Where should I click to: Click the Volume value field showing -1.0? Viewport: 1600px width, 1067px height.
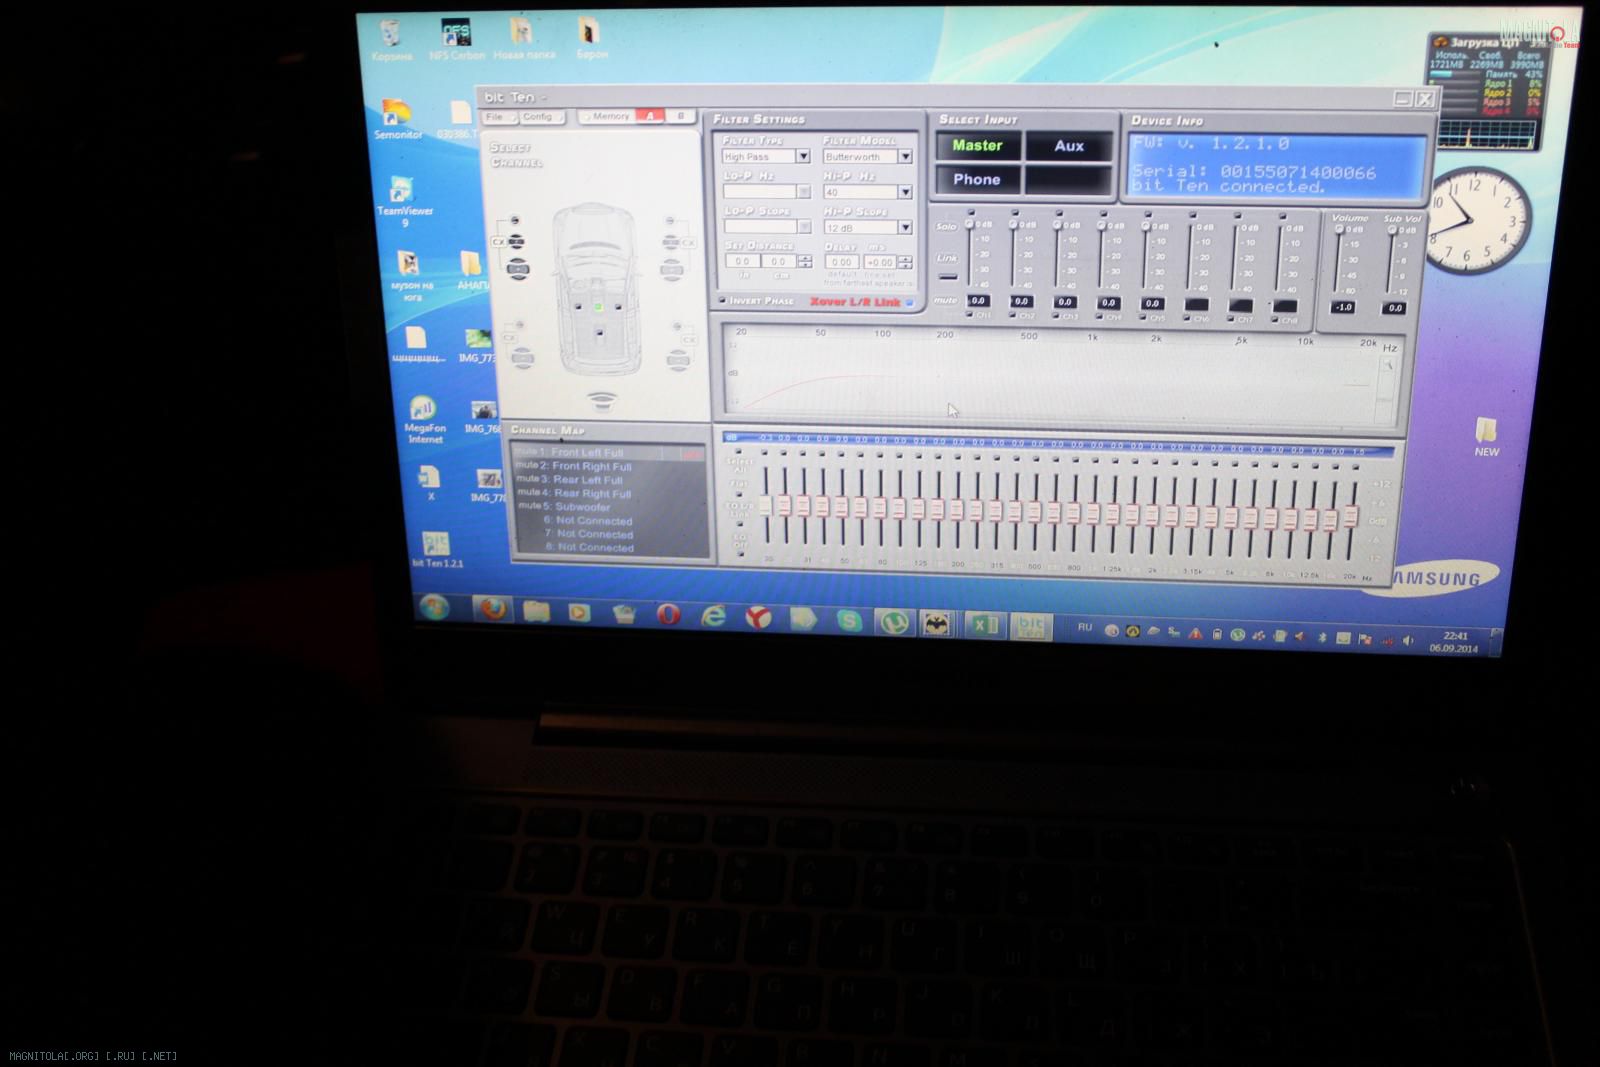click(x=1343, y=308)
